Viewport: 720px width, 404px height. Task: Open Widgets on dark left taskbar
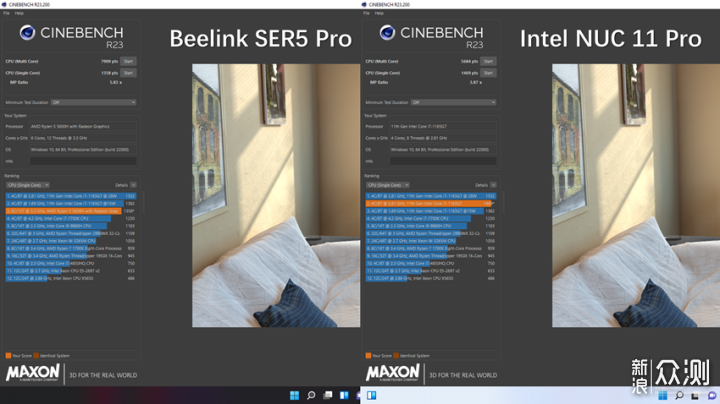tap(344, 395)
